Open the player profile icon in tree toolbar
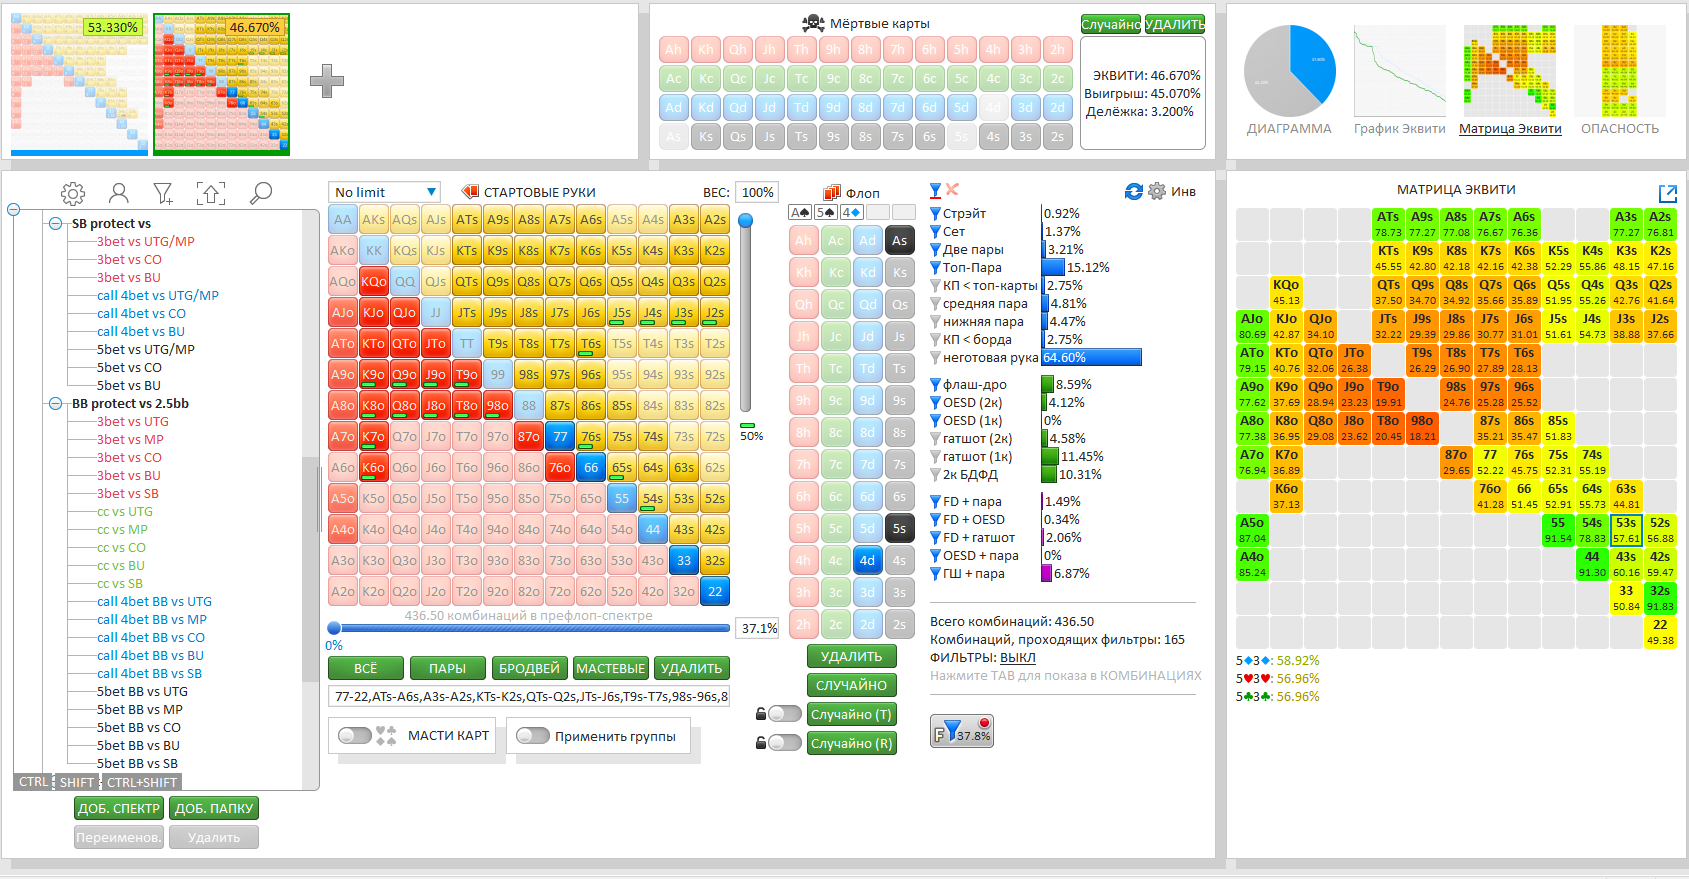Viewport: 1689px width, 879px height. 119,193
